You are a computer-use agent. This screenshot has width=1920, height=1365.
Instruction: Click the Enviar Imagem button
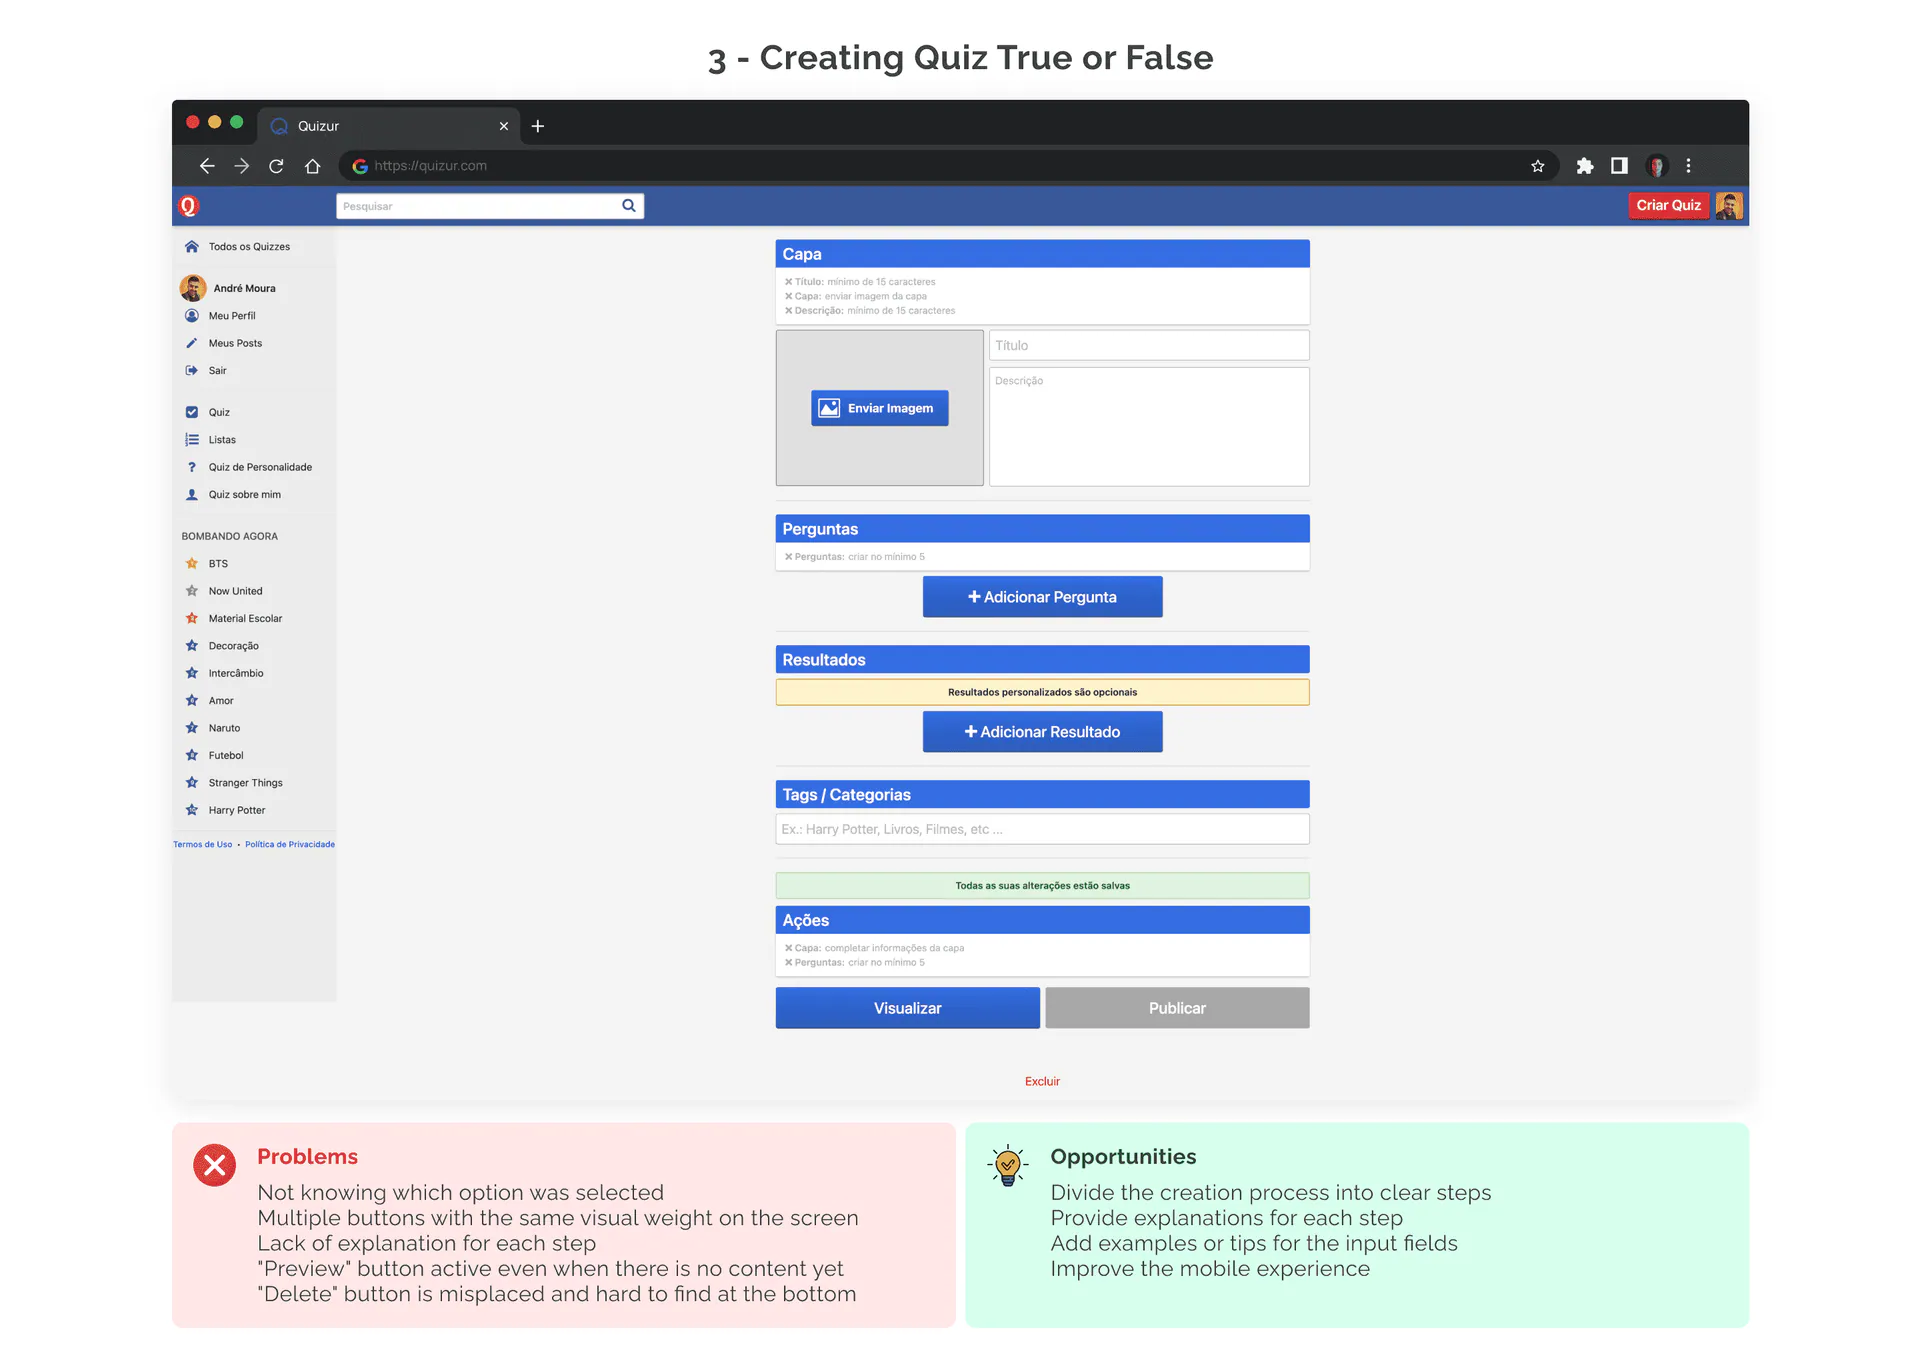click(x=880, y=408)
